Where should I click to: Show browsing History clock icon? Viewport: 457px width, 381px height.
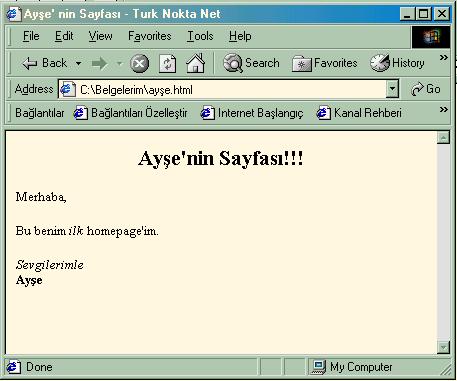coord(380,63)
